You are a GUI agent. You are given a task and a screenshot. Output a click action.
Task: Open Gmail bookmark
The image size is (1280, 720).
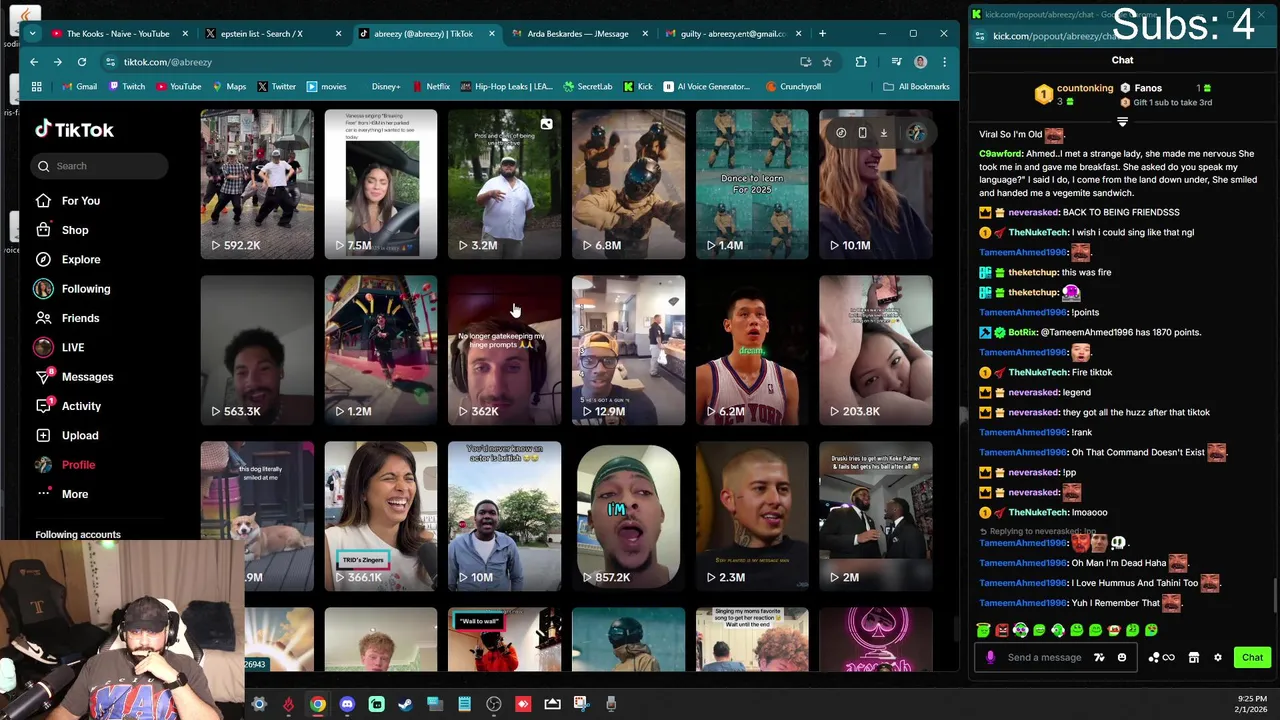(x=79, y=87)
